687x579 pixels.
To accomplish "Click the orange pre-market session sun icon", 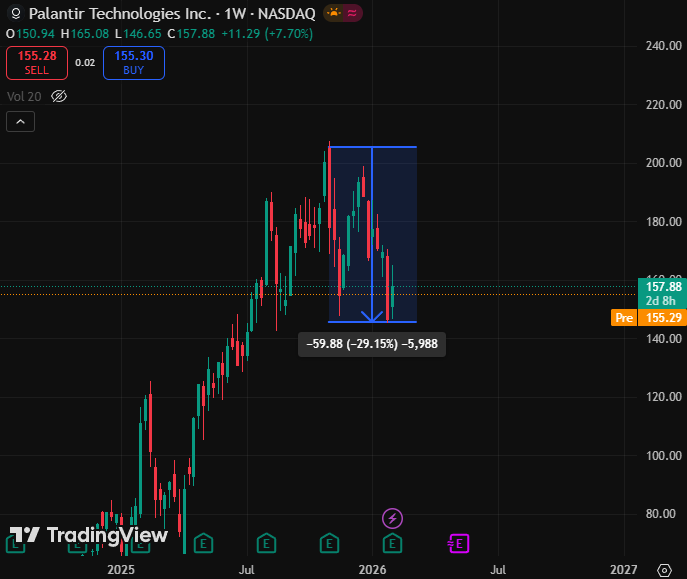I will click(334, 13).
